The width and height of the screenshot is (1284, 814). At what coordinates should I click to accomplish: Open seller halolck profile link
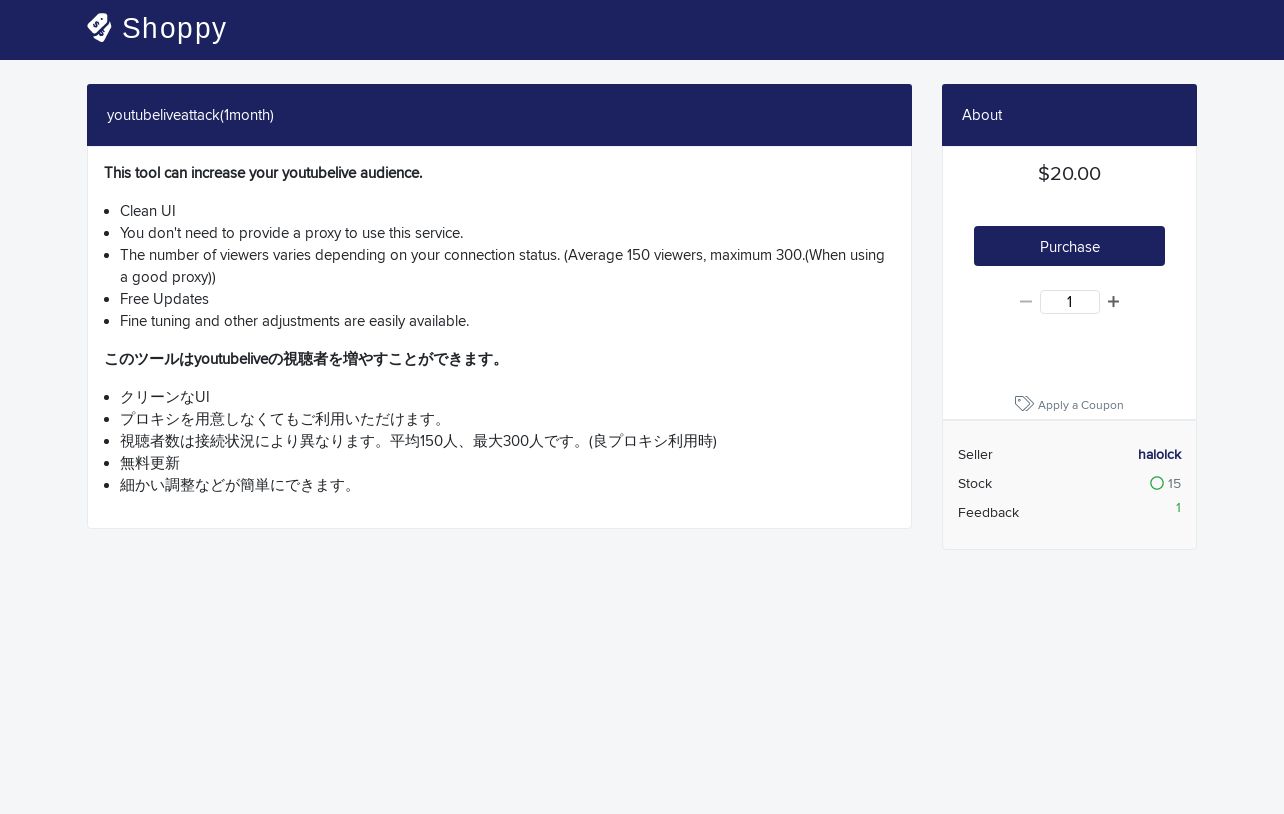point(1159,454)
